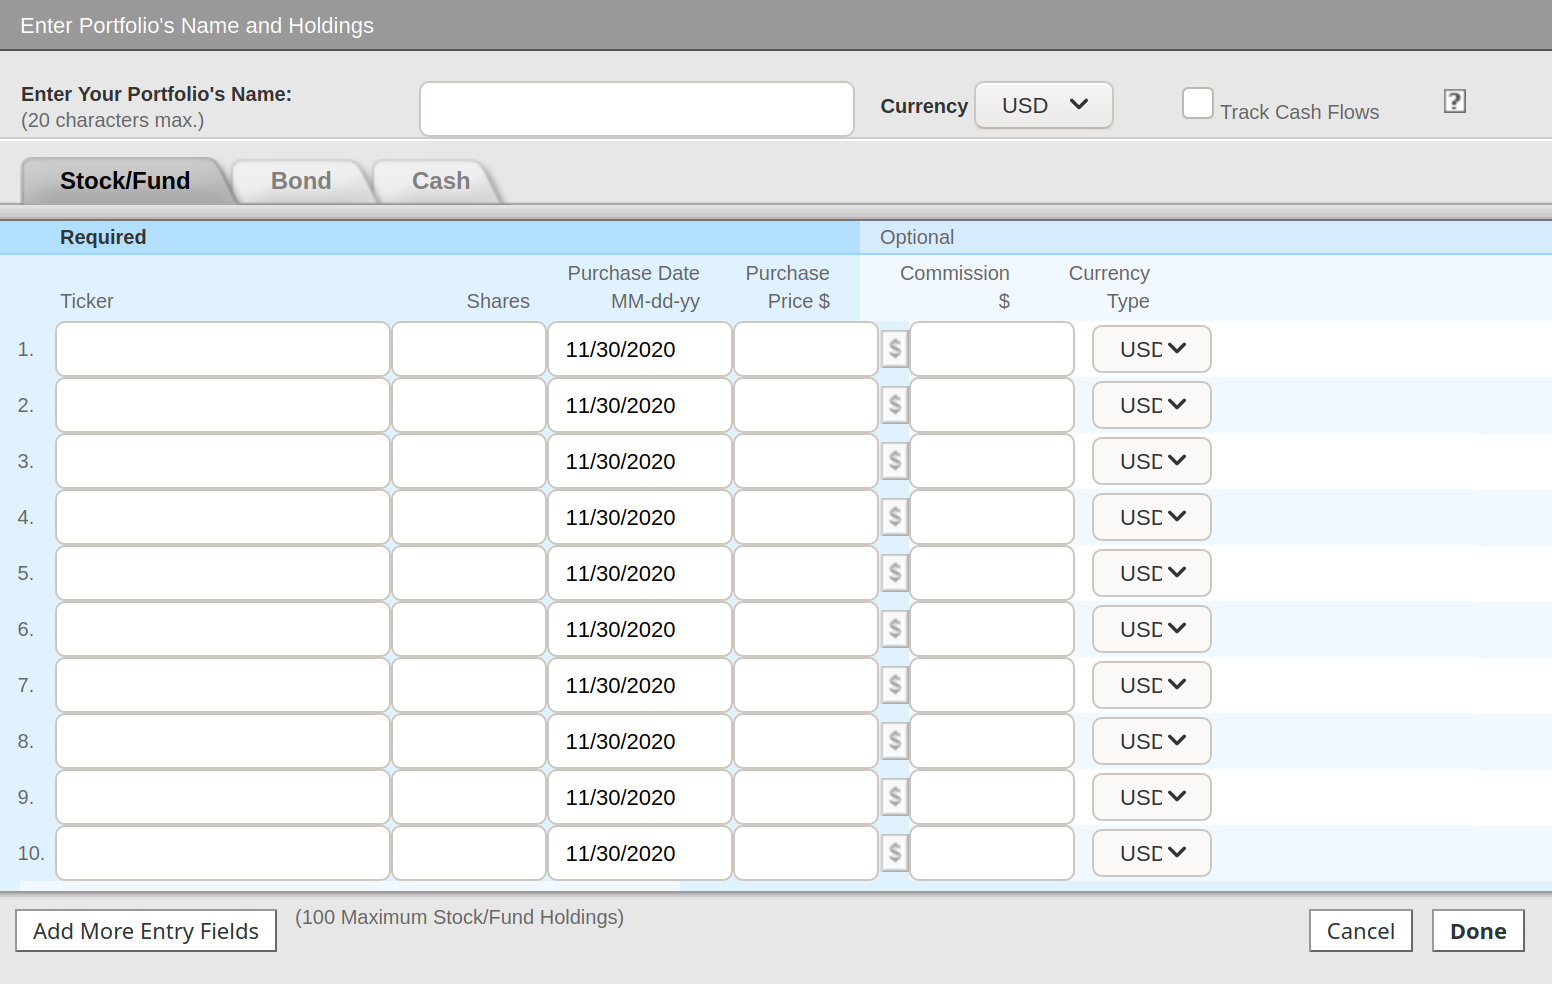Click the Done button
1552x984 pixels.
click(1478, 931)
